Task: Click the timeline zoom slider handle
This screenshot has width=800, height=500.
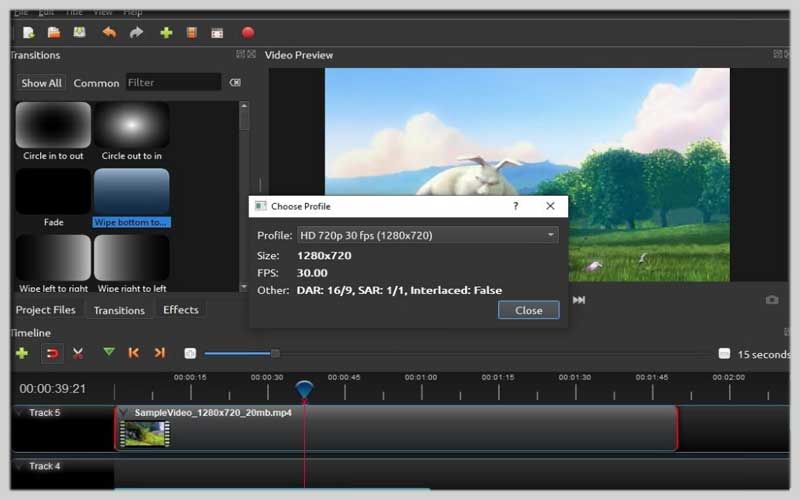Action: click(x=275, y=353)
